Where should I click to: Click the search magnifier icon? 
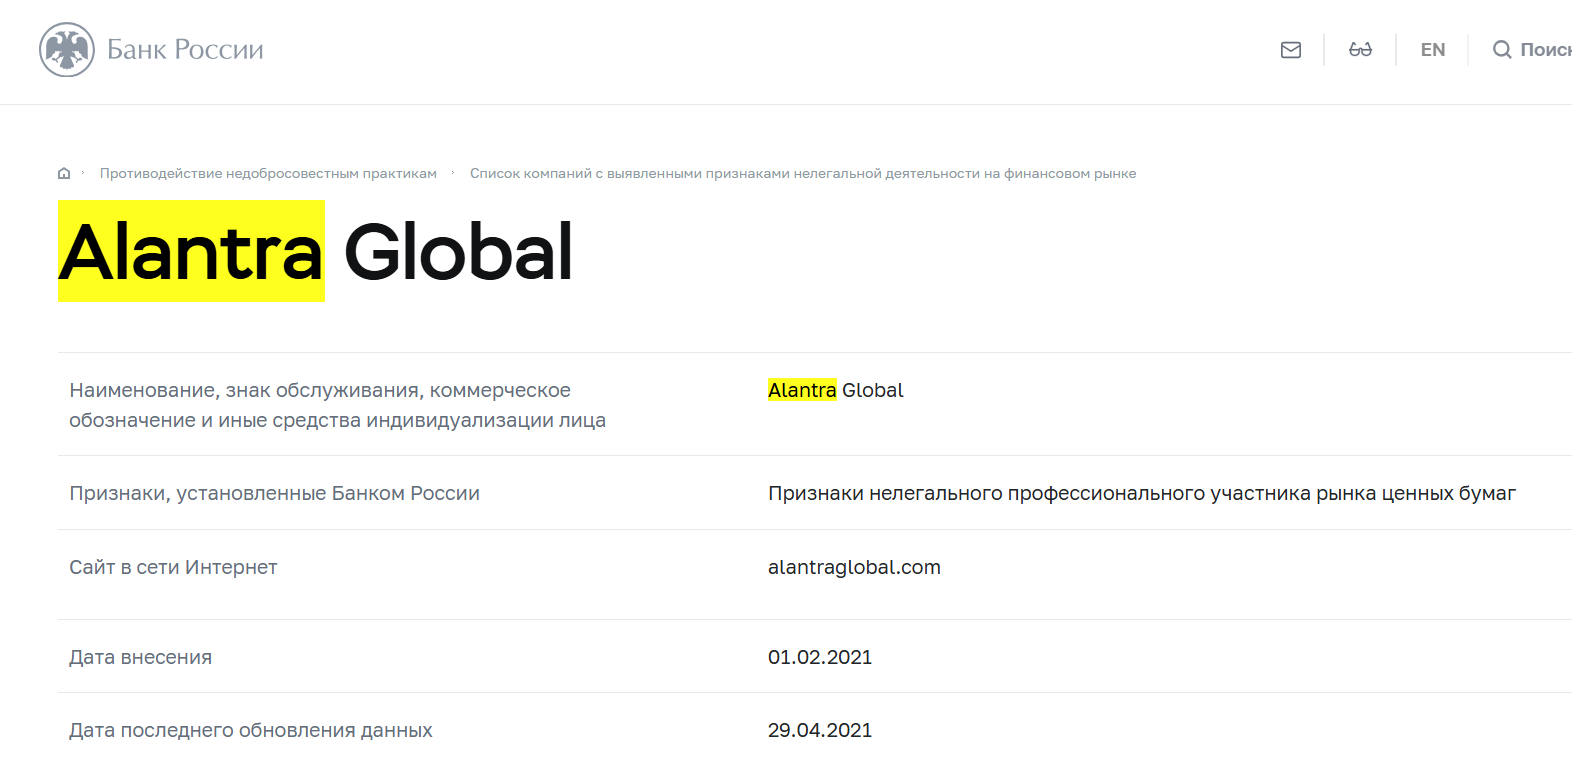click(1502, 50)
